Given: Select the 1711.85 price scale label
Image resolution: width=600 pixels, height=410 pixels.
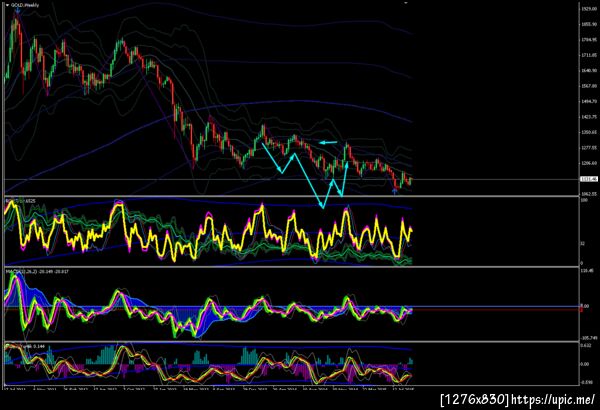Looking at the screenshot, I should (x=589, y=56).
